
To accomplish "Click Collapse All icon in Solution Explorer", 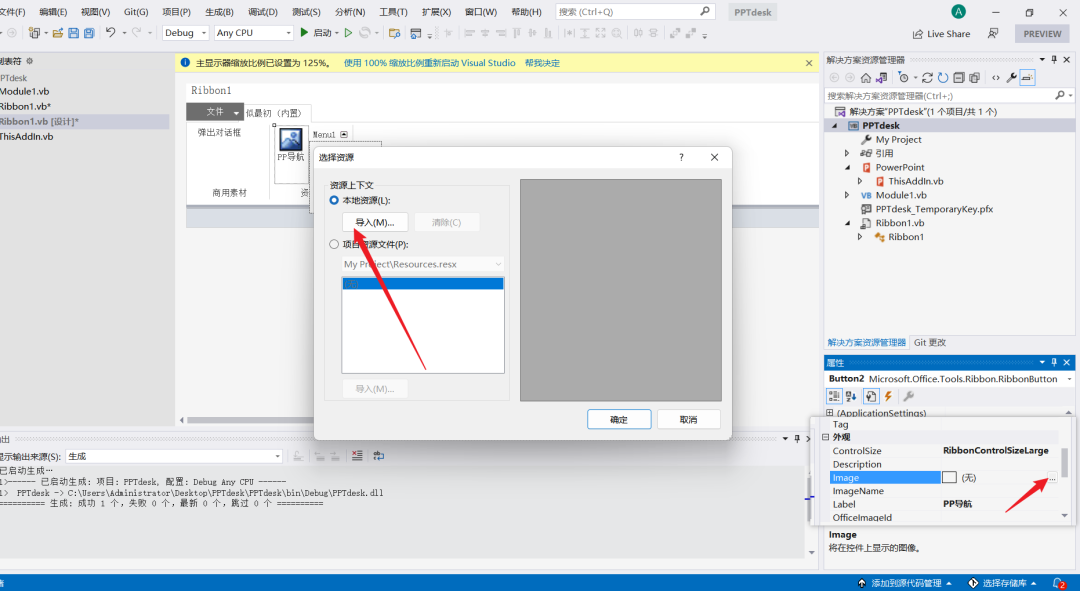I will pyautogui.click(x=958, y=78).
